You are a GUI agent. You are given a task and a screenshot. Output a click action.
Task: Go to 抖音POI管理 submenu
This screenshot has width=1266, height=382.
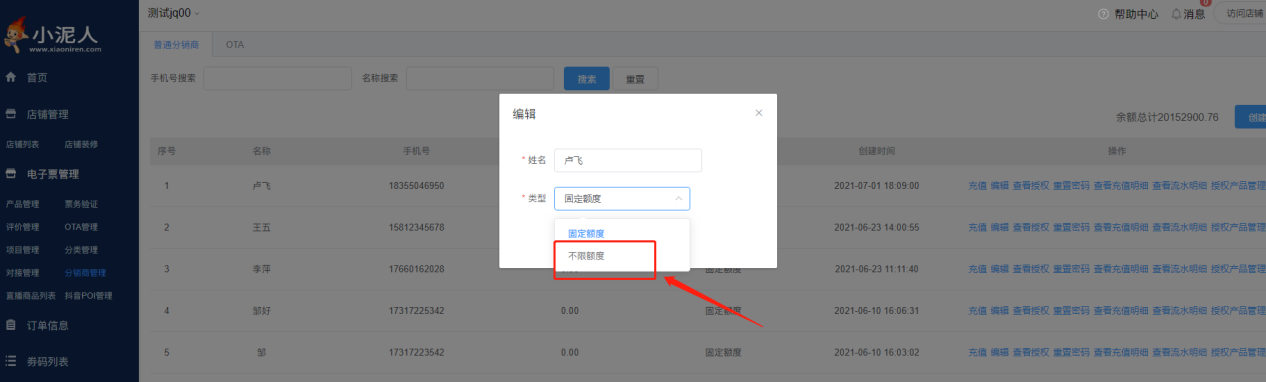(88, 296)
